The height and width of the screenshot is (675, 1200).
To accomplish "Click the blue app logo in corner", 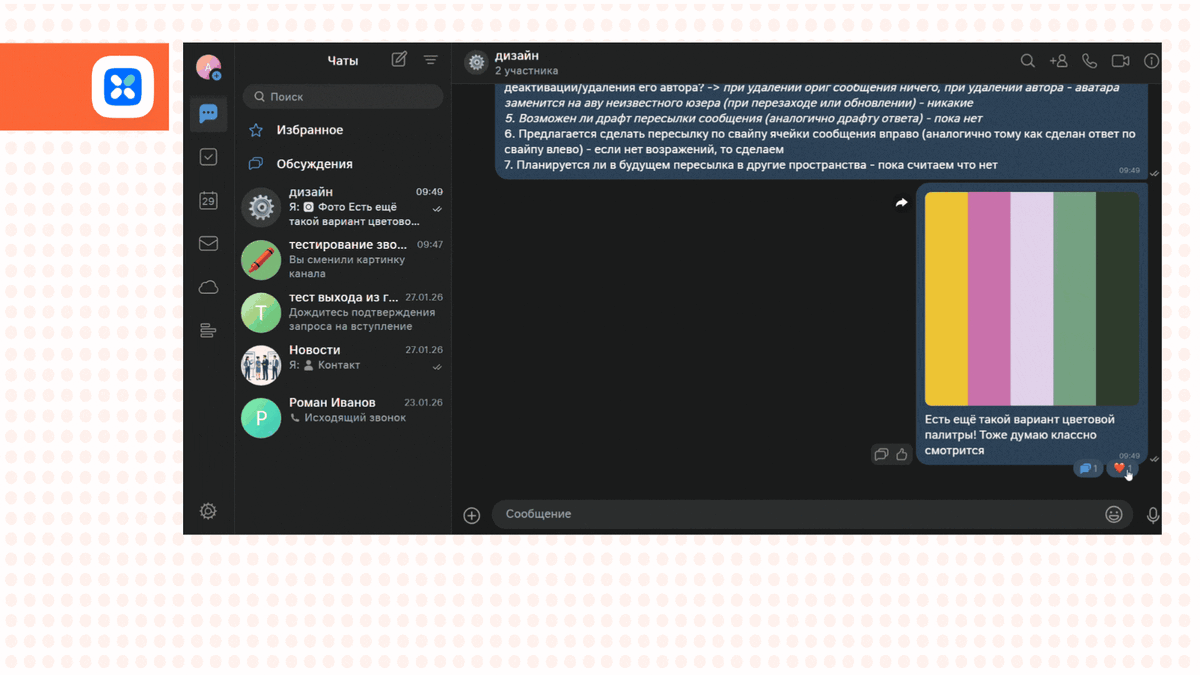I will (x=123, y=87).
